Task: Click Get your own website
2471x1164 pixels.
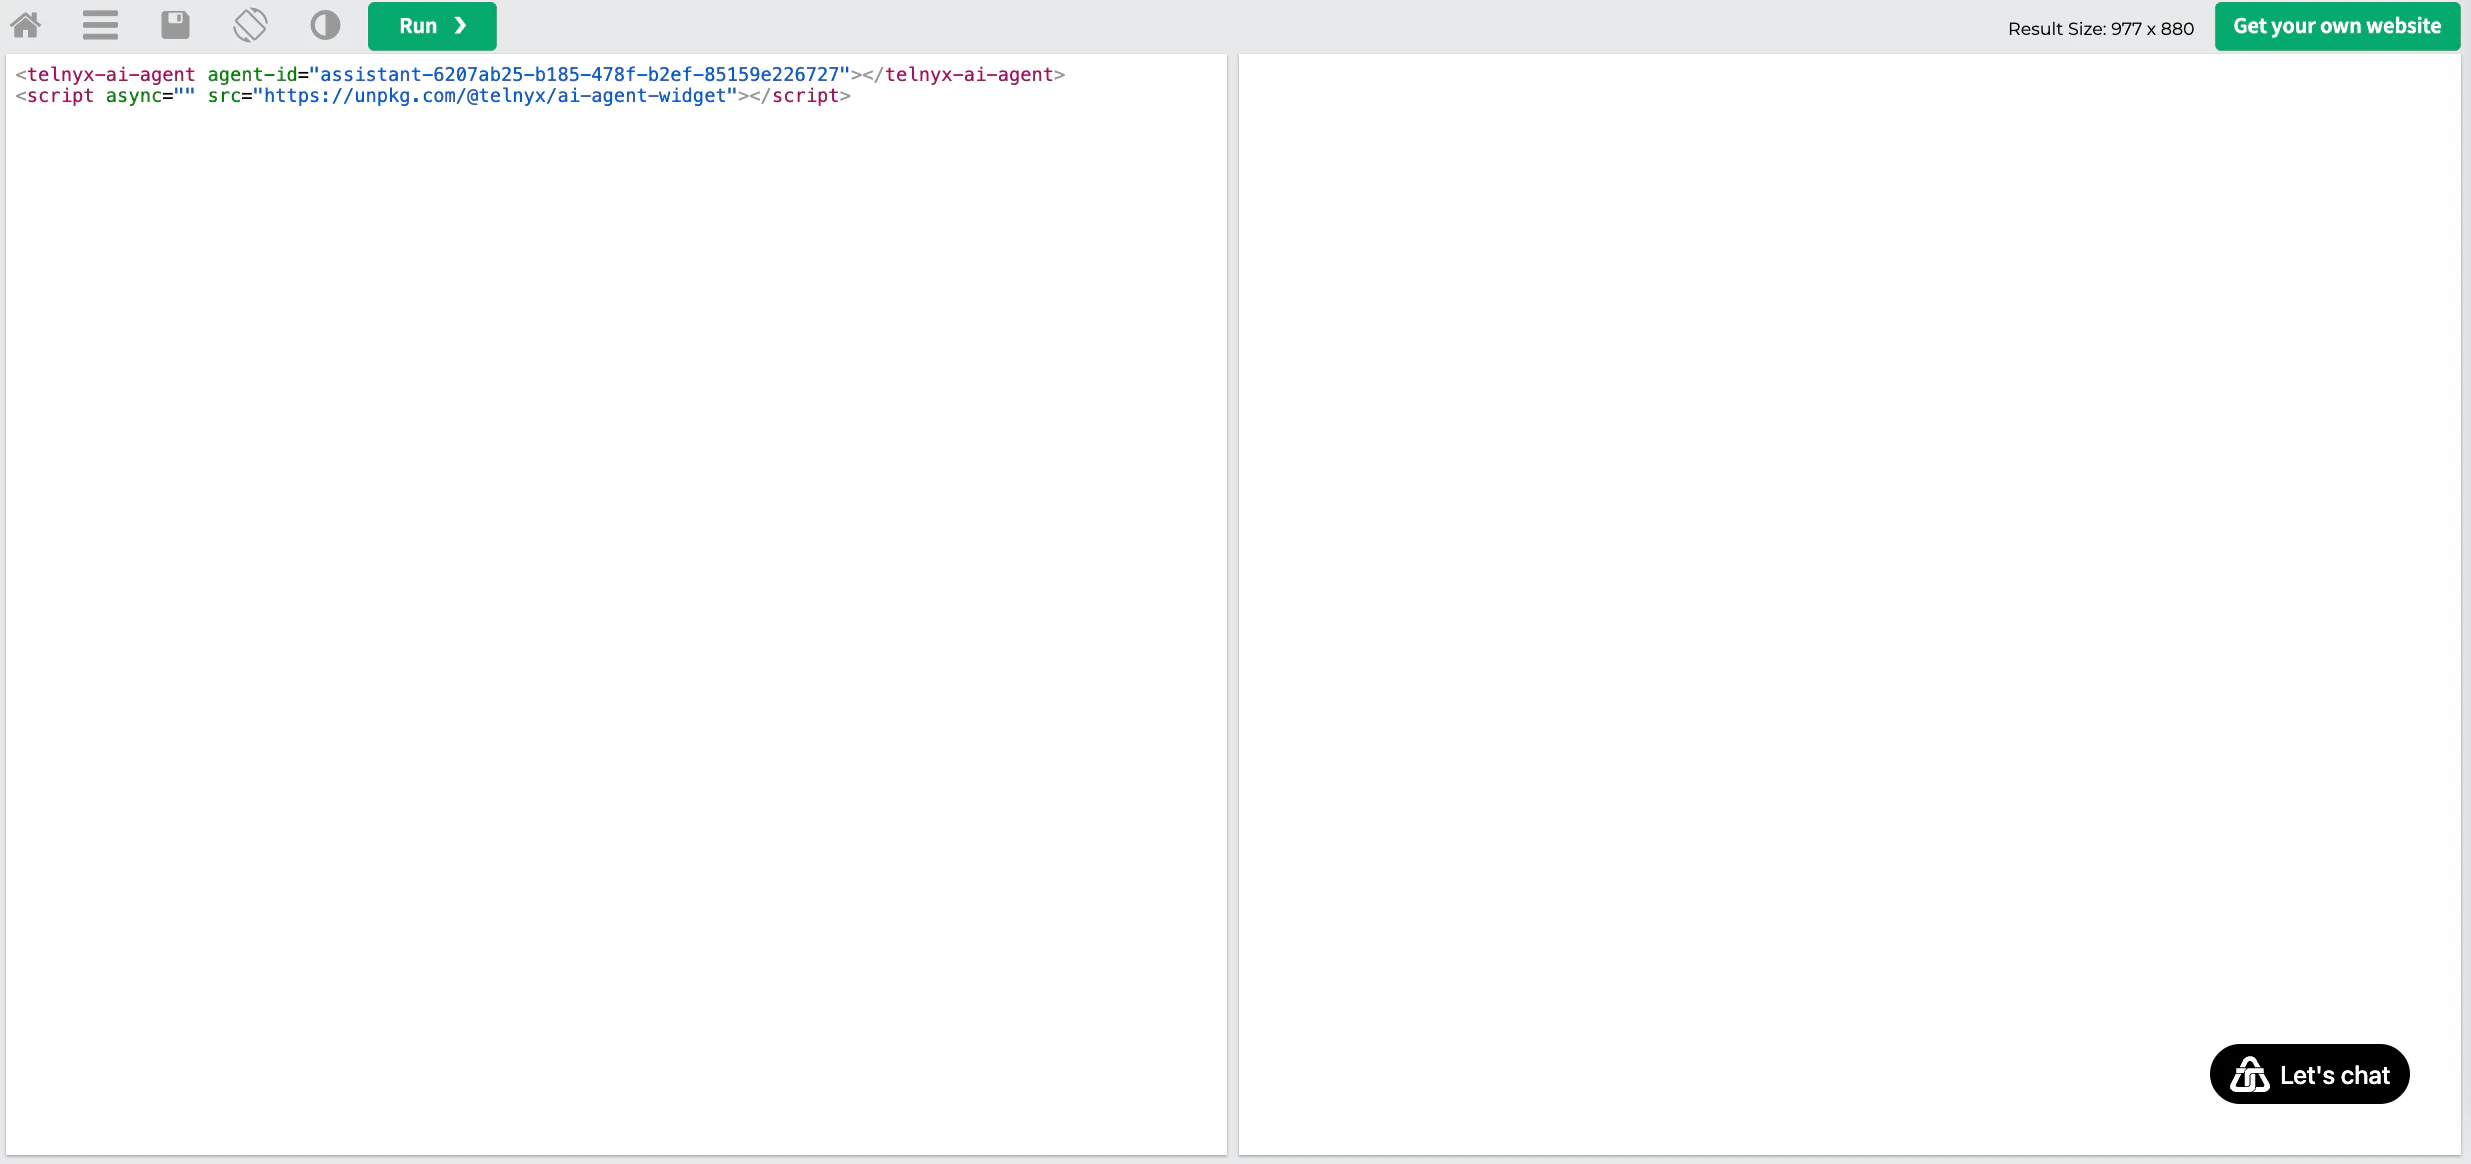Action: pos(2337,26)
